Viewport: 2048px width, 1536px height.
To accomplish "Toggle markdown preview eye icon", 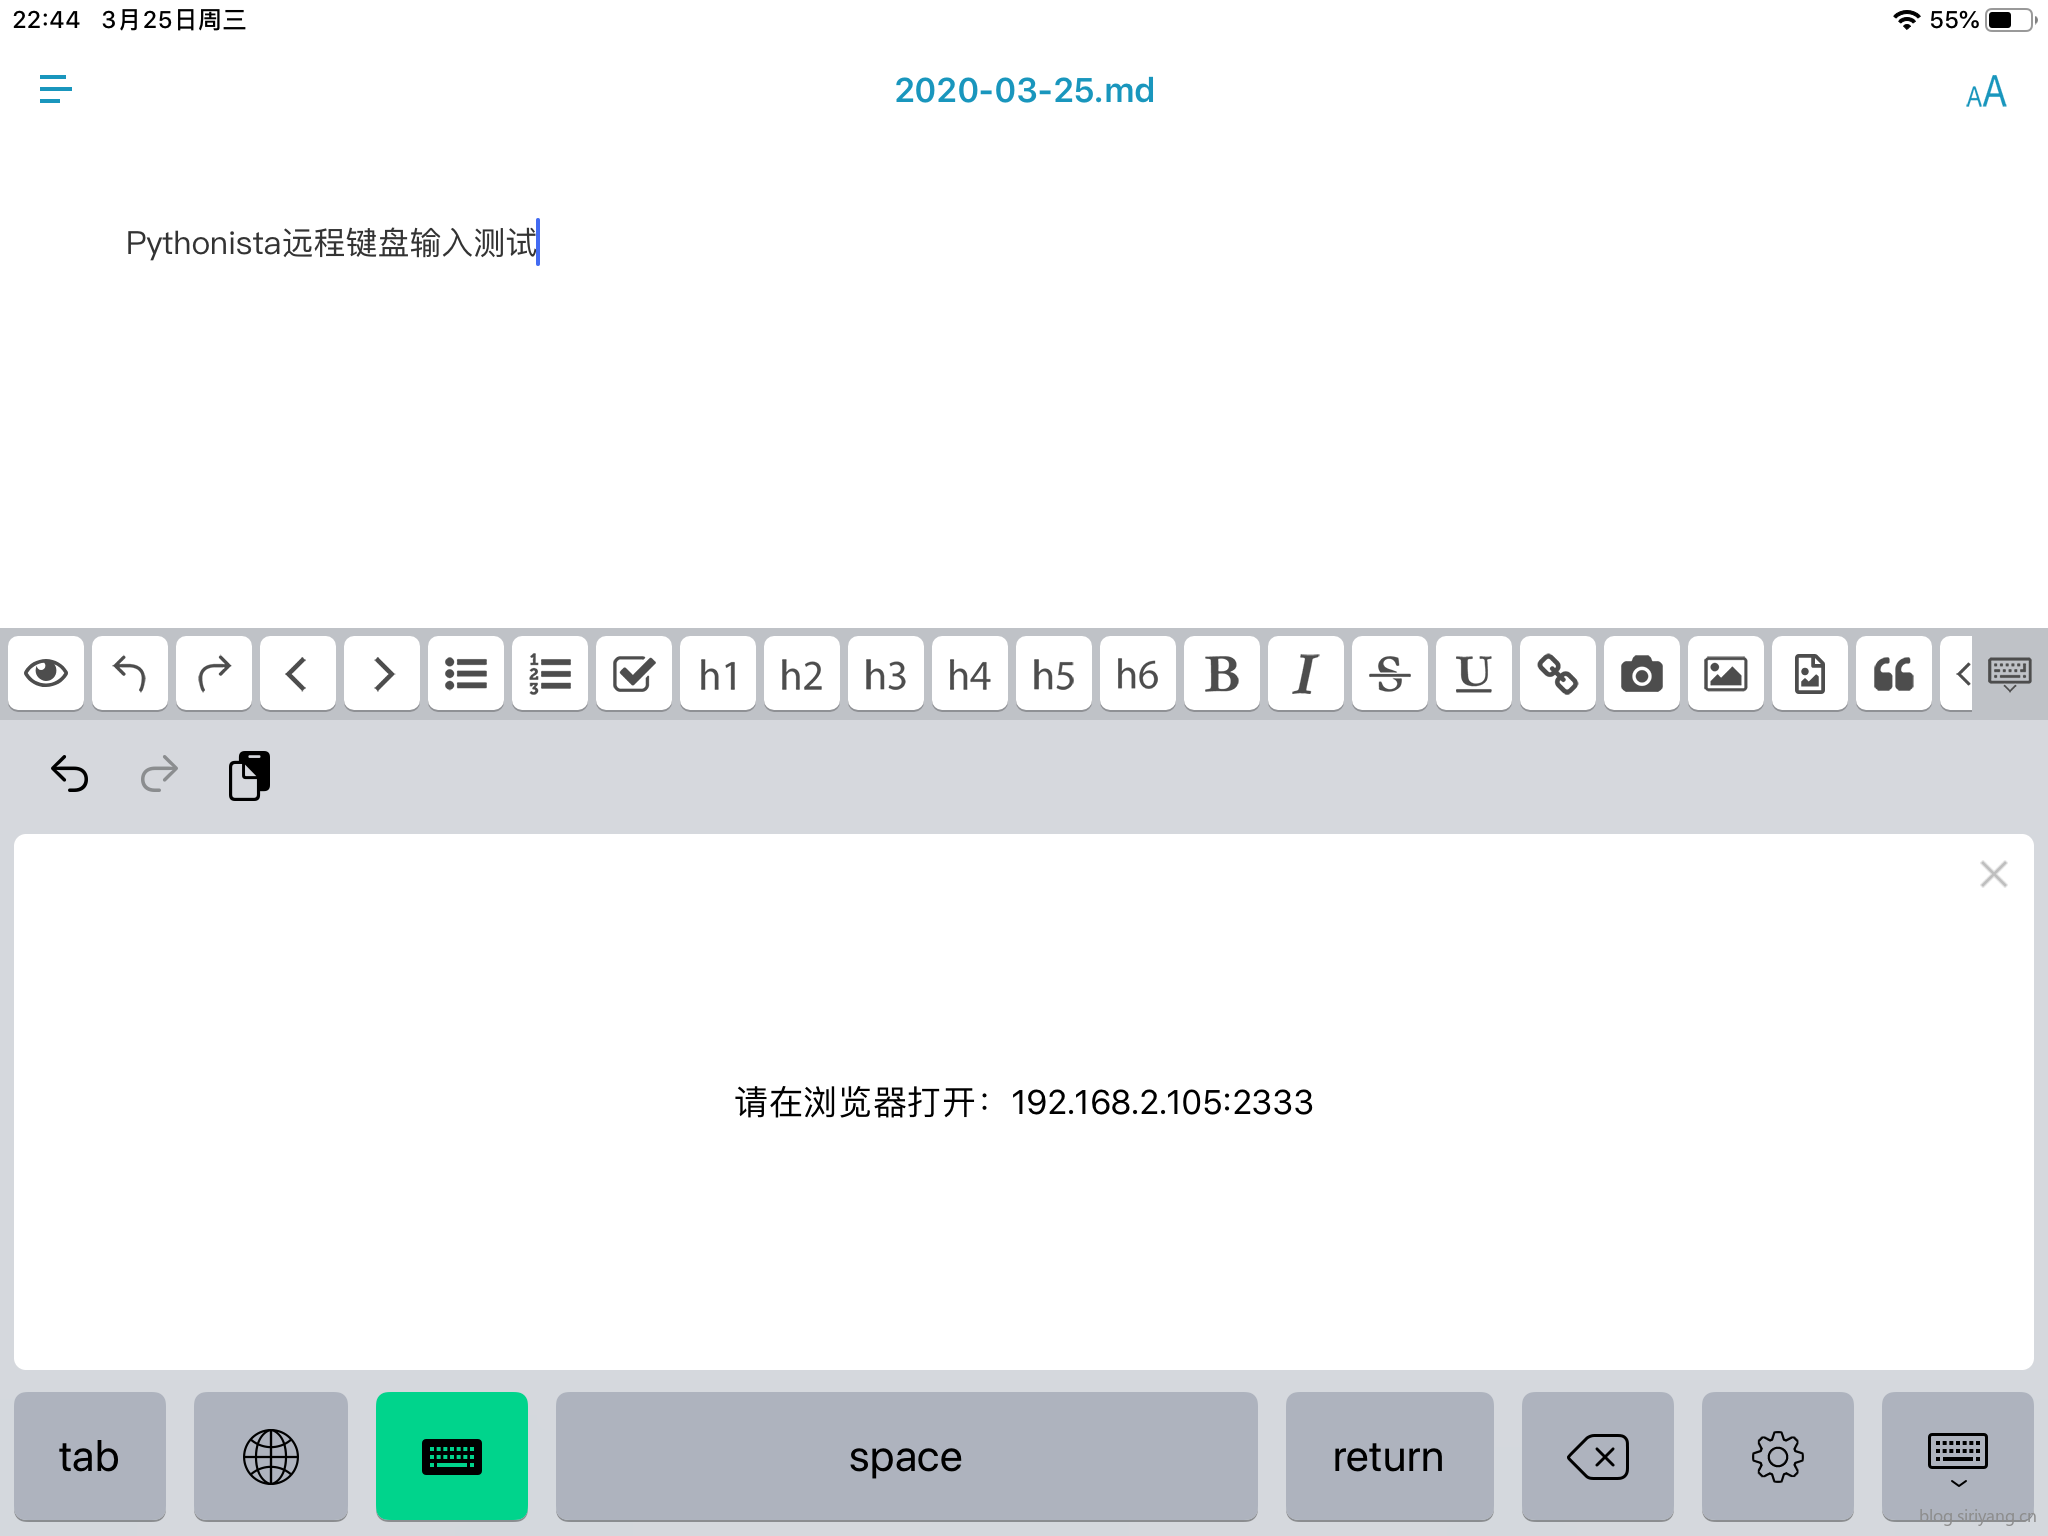I will pos(46,674).
